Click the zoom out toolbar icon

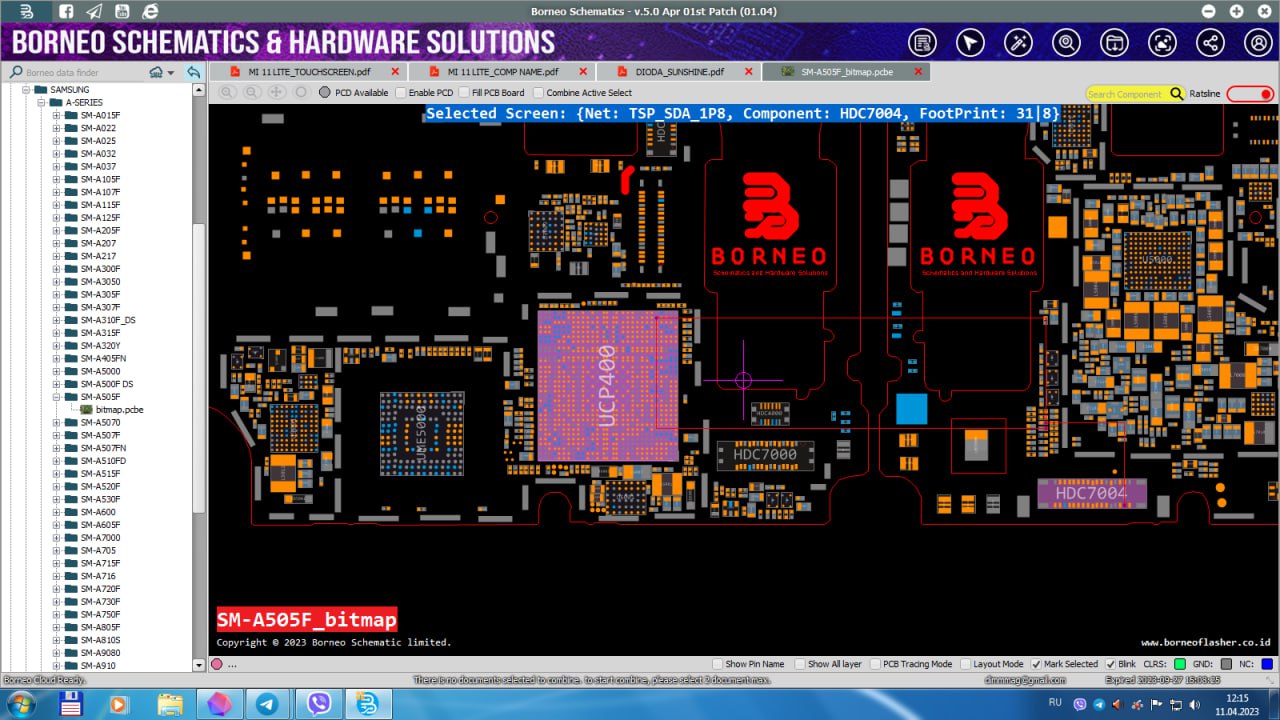click(252, 92)
